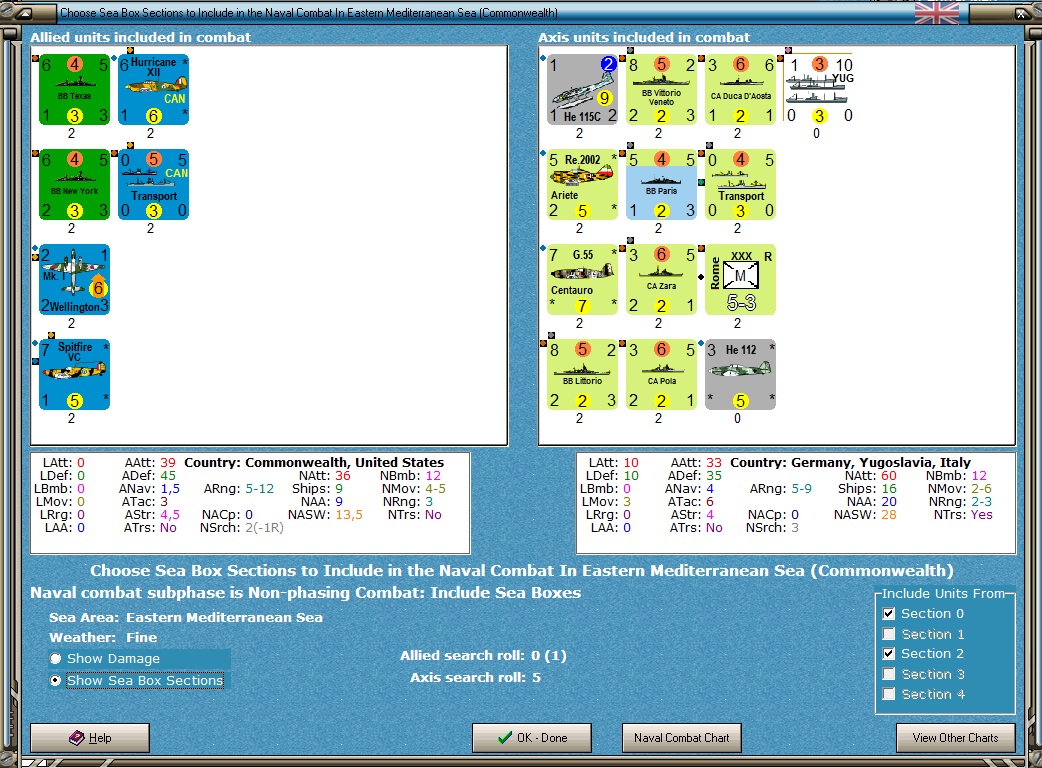1042x768 pixels.
Task: Select the Hurricane XII CAN aircraft unit
Action: coord(154,90)
